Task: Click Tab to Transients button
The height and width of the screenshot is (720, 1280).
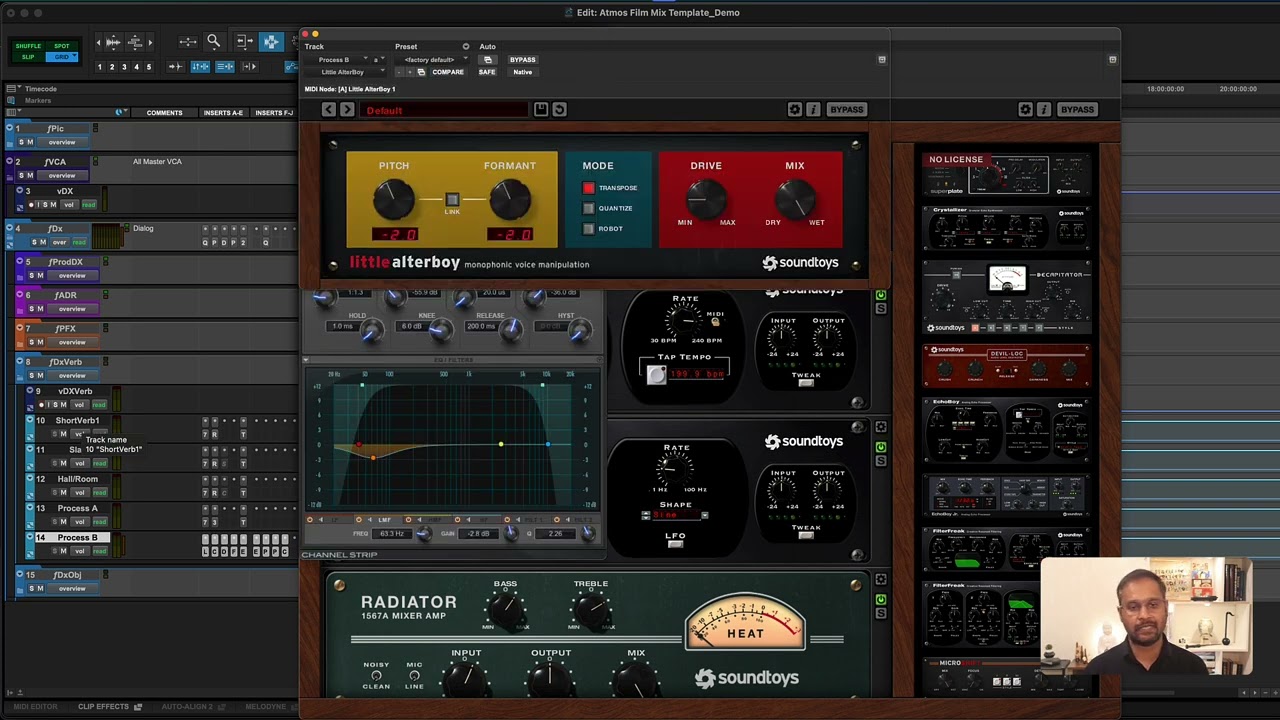Action: pos(176,67)
